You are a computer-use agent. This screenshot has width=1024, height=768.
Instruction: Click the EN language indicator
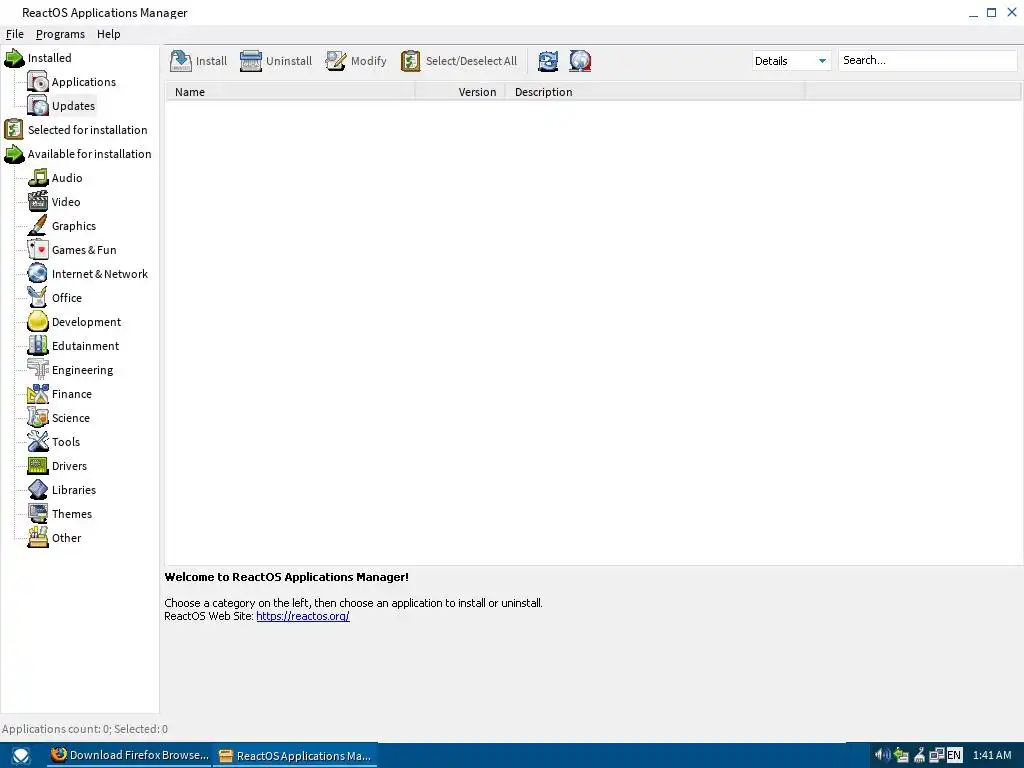click(954, 755)
